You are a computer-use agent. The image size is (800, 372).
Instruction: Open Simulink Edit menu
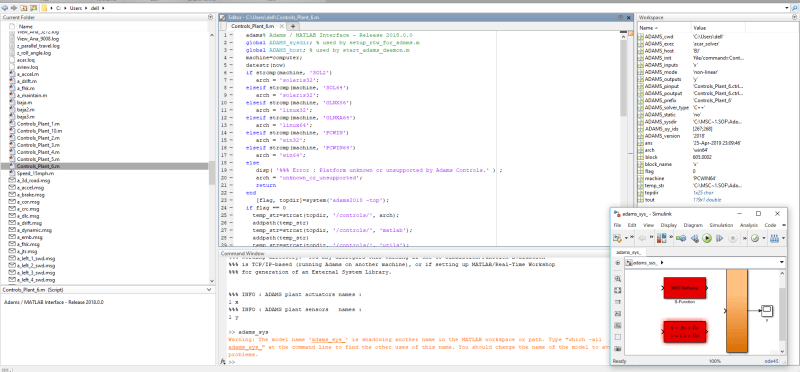632,225
